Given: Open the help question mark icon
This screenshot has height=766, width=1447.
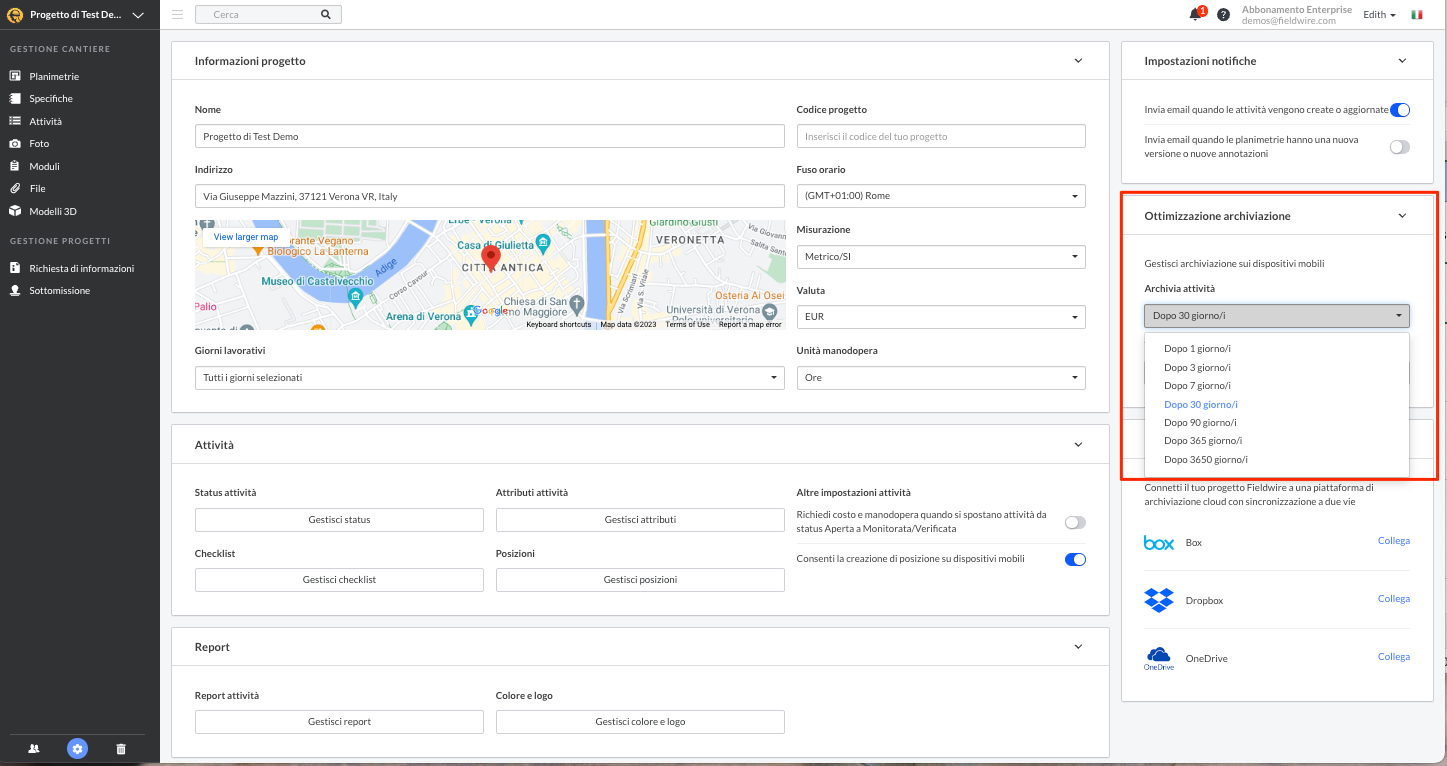Looking at the screenshot, I should [x=1223, y=15].
